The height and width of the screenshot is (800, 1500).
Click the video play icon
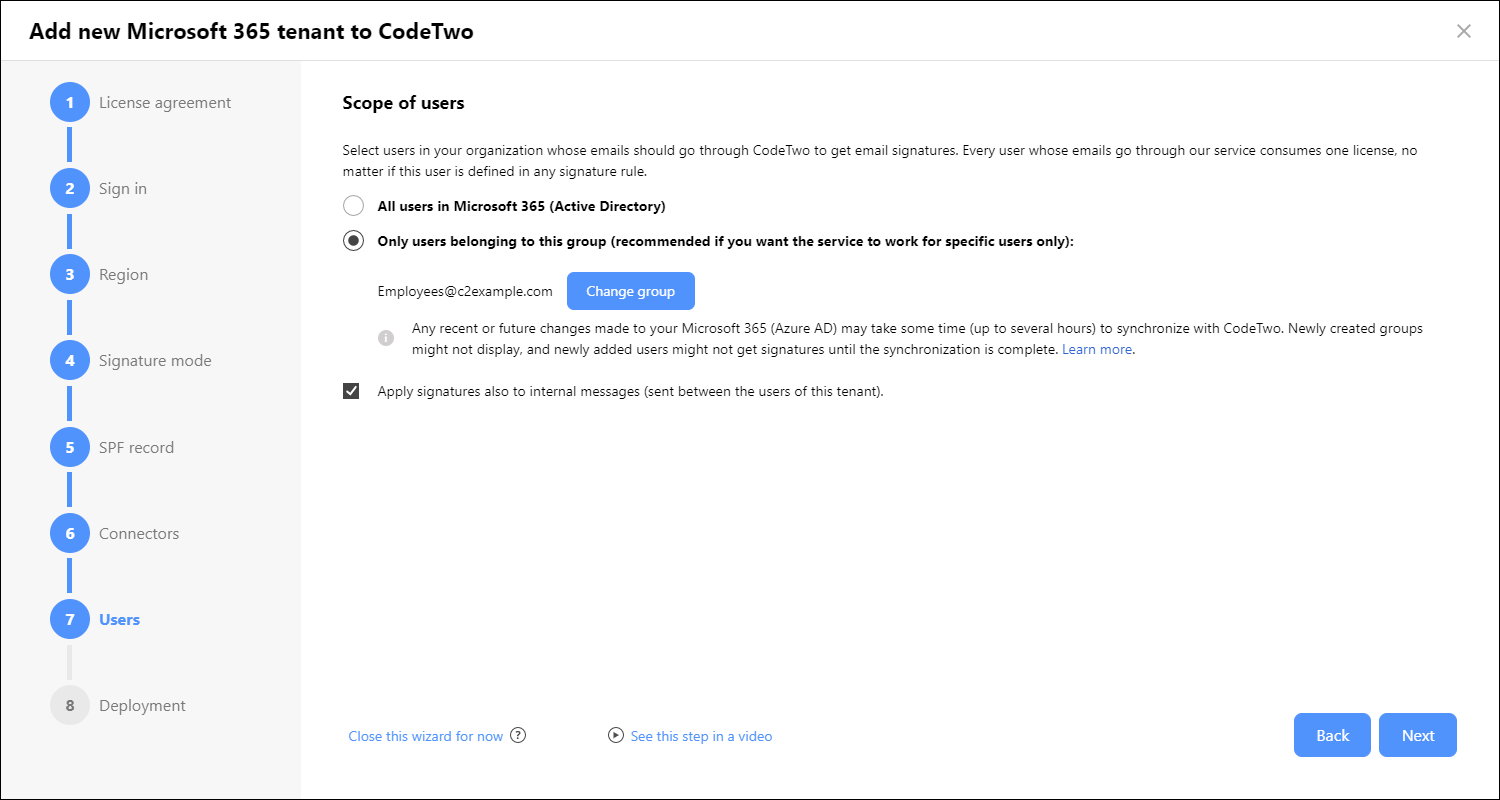[x=616, y=735]
